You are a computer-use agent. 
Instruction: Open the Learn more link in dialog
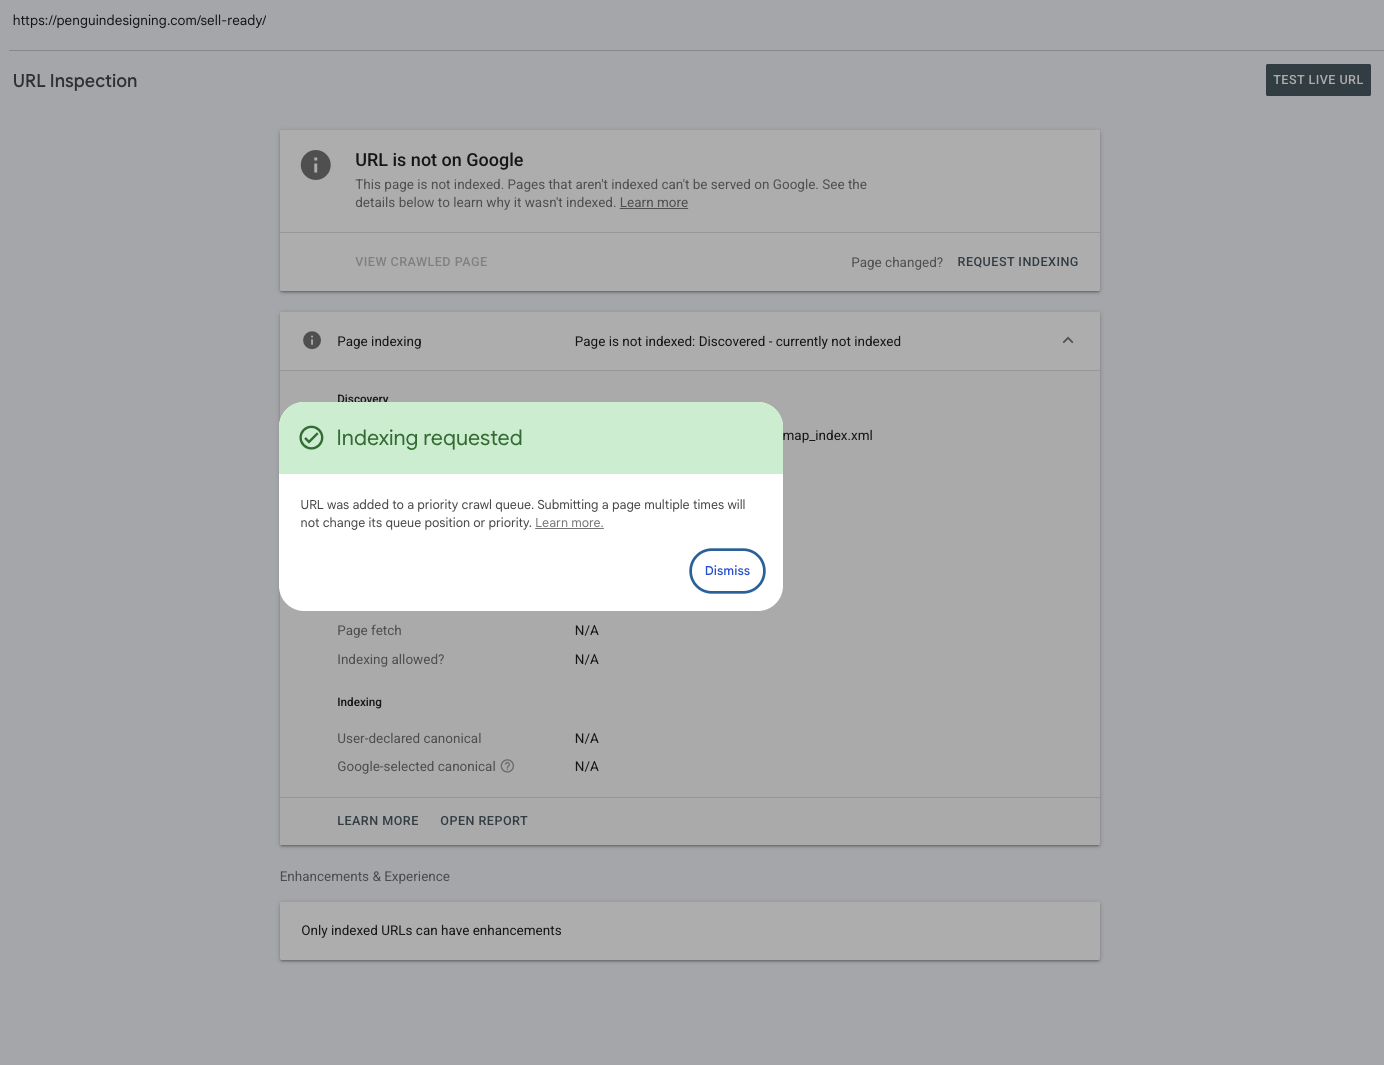pyautogui.click(x=569, y=523)
